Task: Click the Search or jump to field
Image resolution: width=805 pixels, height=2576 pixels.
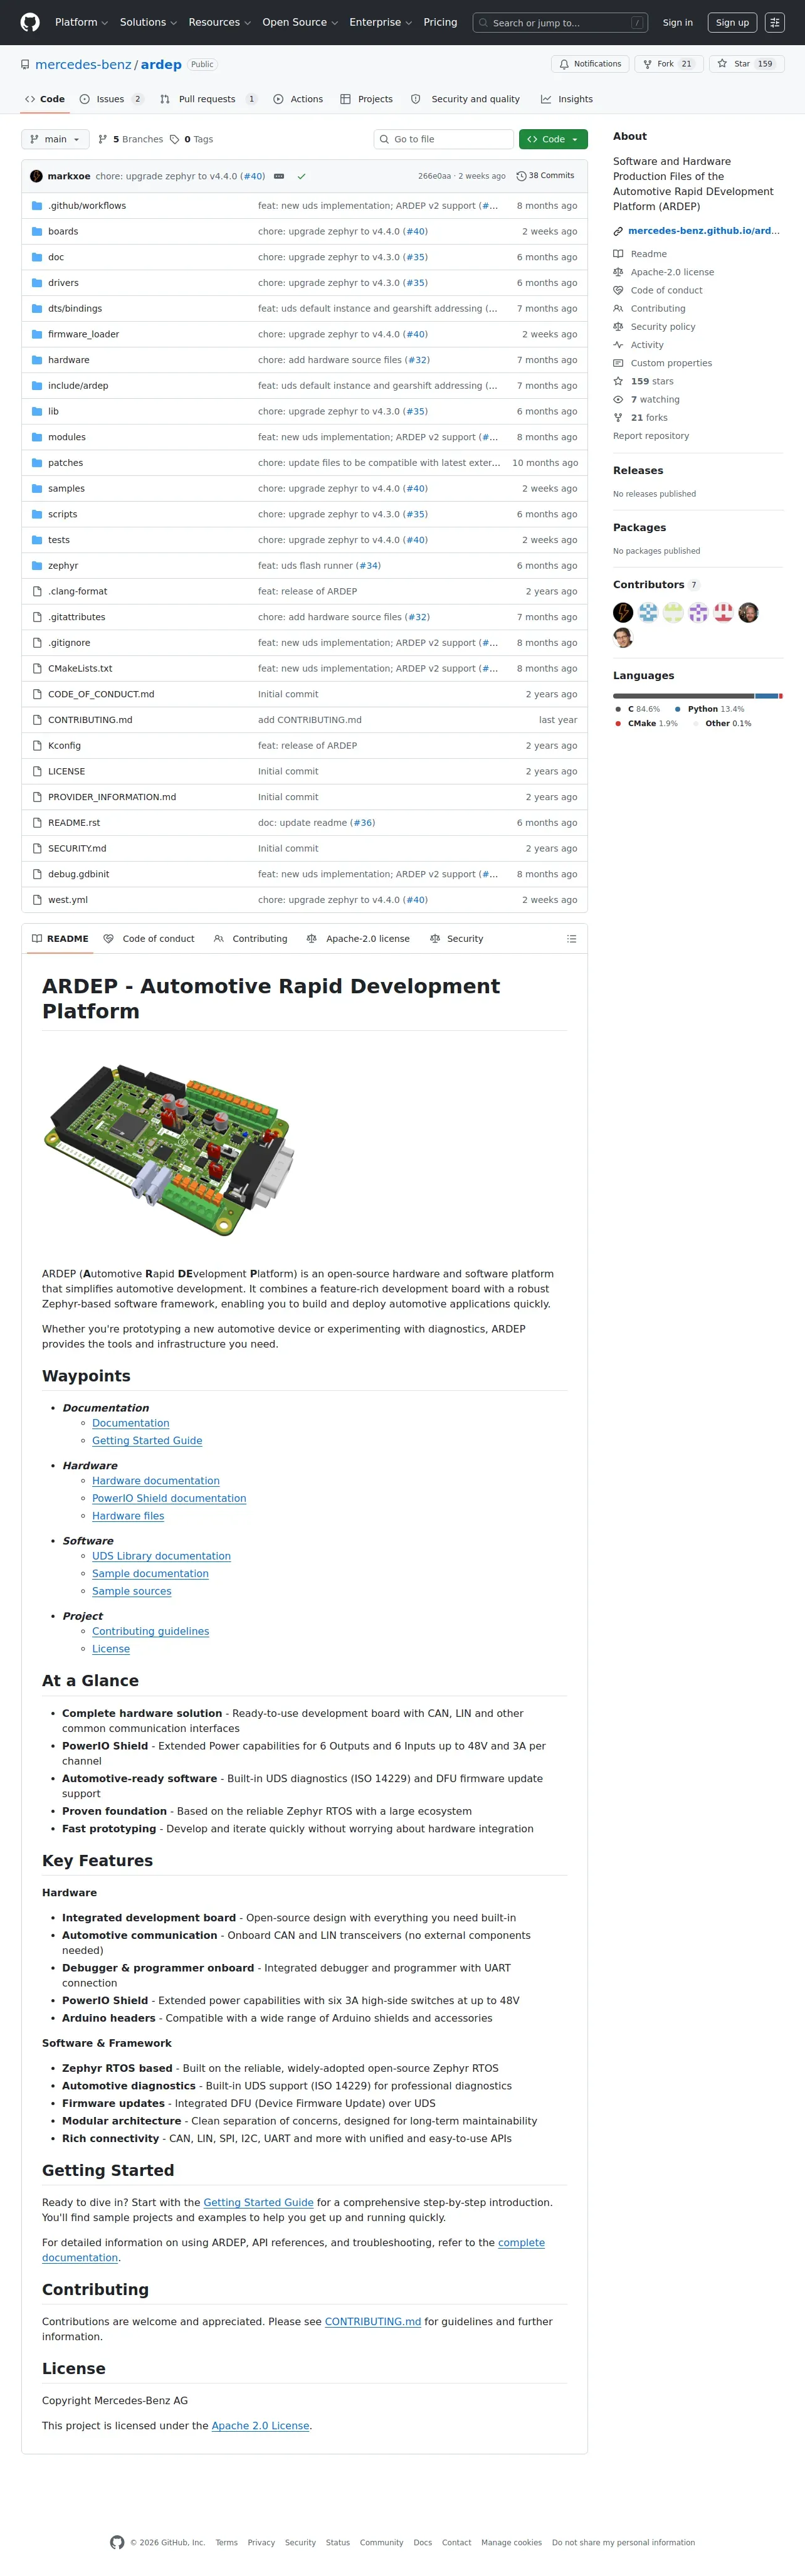Action: (560, 22)
